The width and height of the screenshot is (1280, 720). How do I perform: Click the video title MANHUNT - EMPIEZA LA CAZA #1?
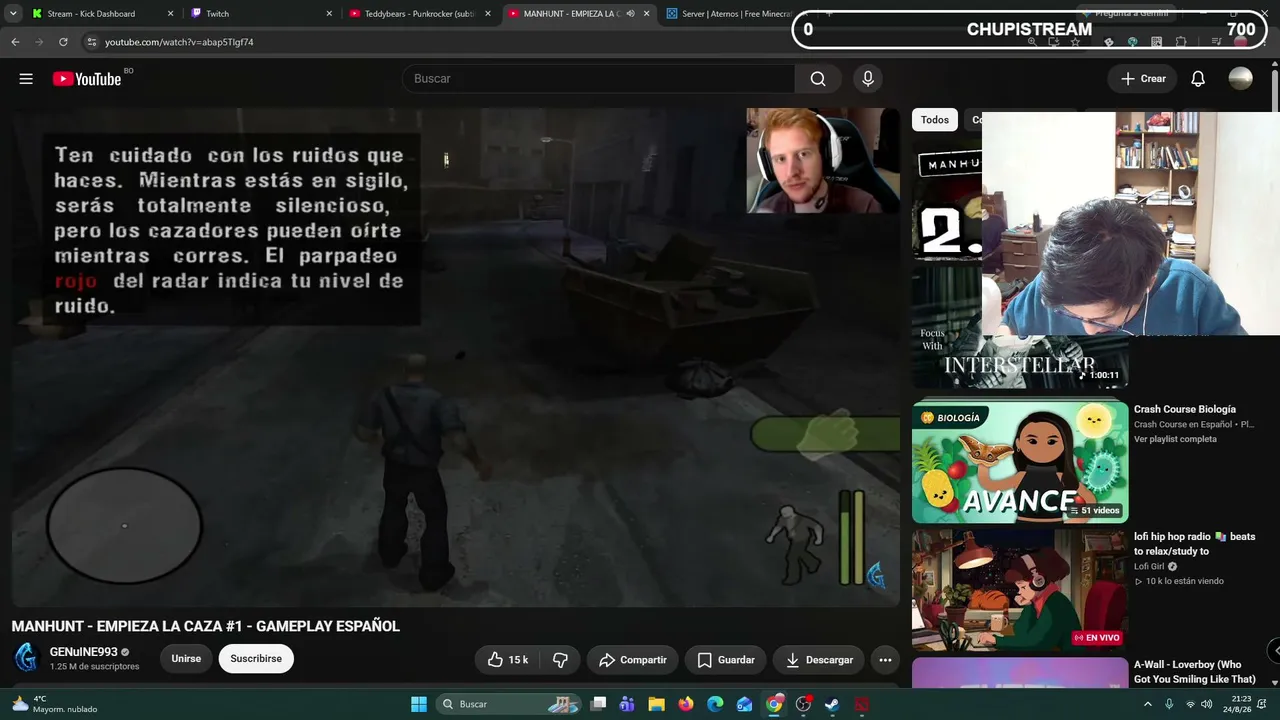tap(206, 626)
